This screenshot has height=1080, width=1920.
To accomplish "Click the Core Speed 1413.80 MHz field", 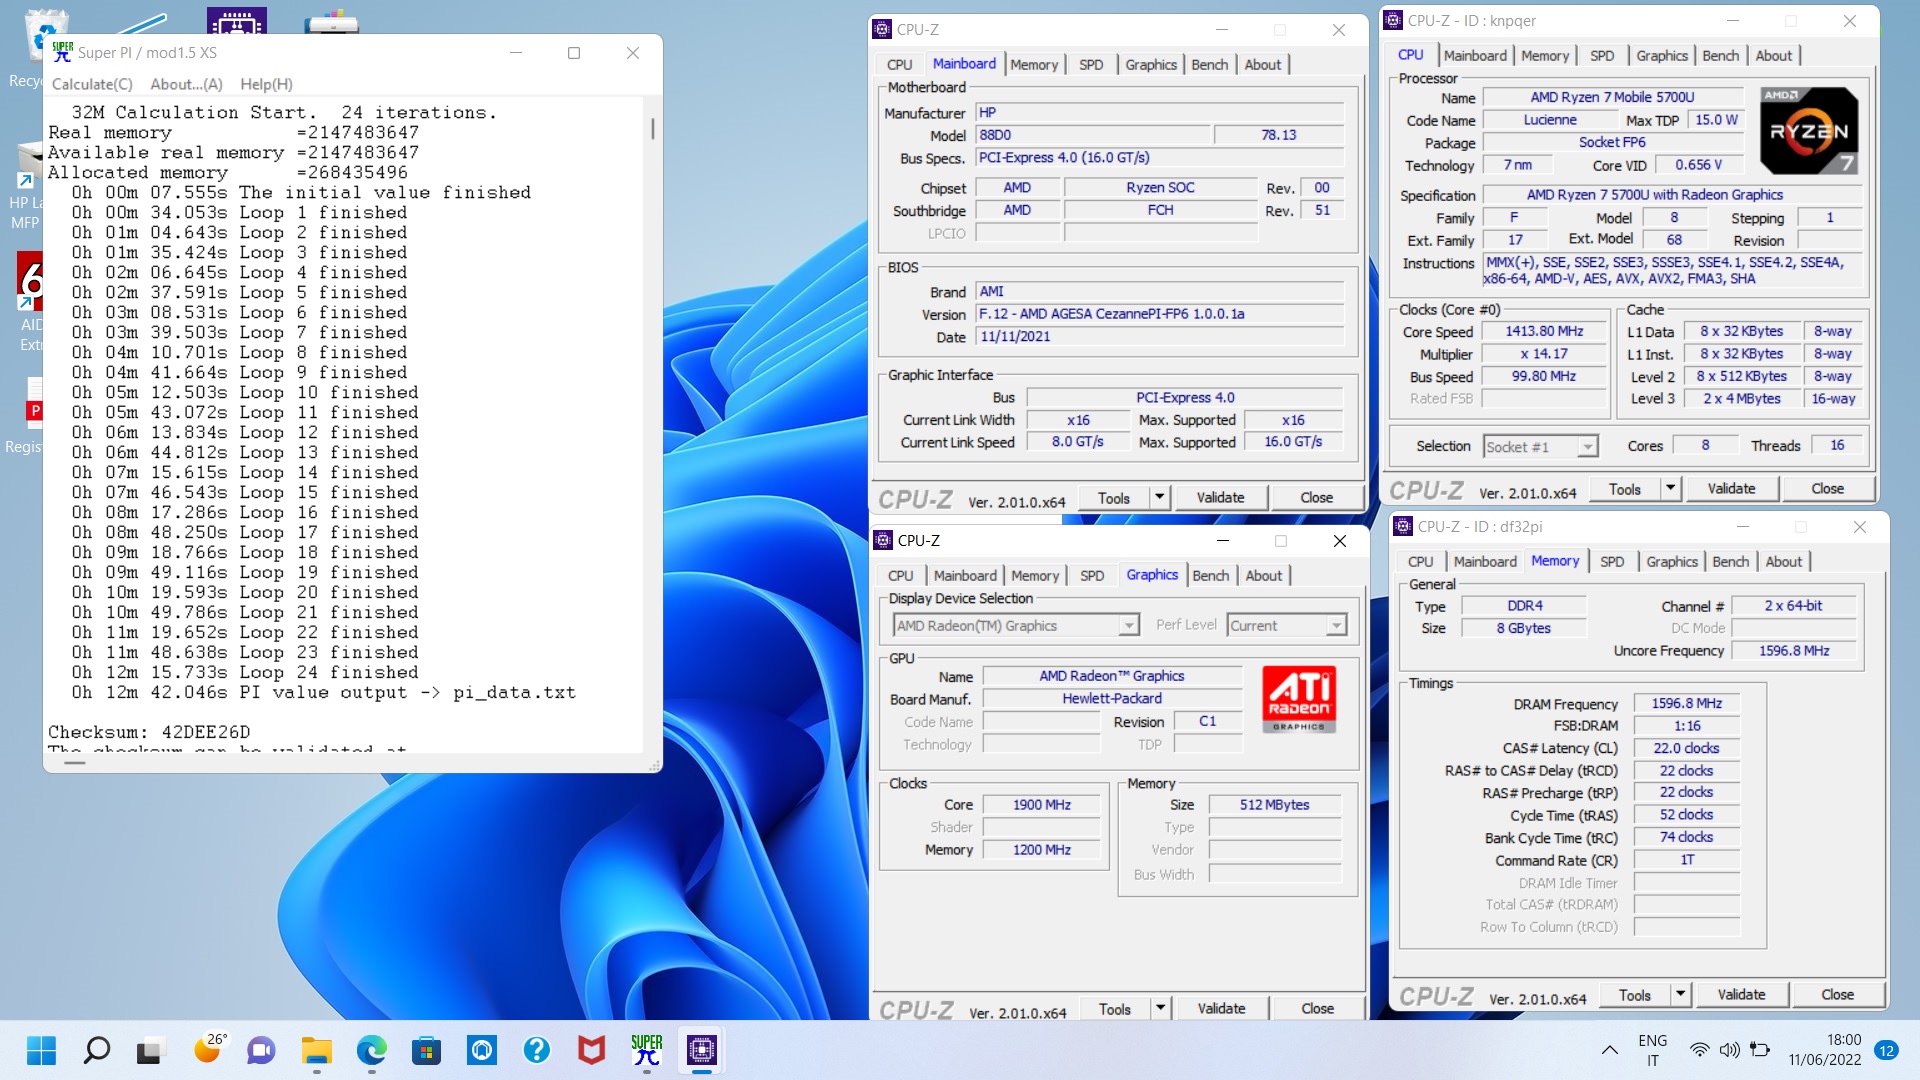I will tap(1544, 332).
